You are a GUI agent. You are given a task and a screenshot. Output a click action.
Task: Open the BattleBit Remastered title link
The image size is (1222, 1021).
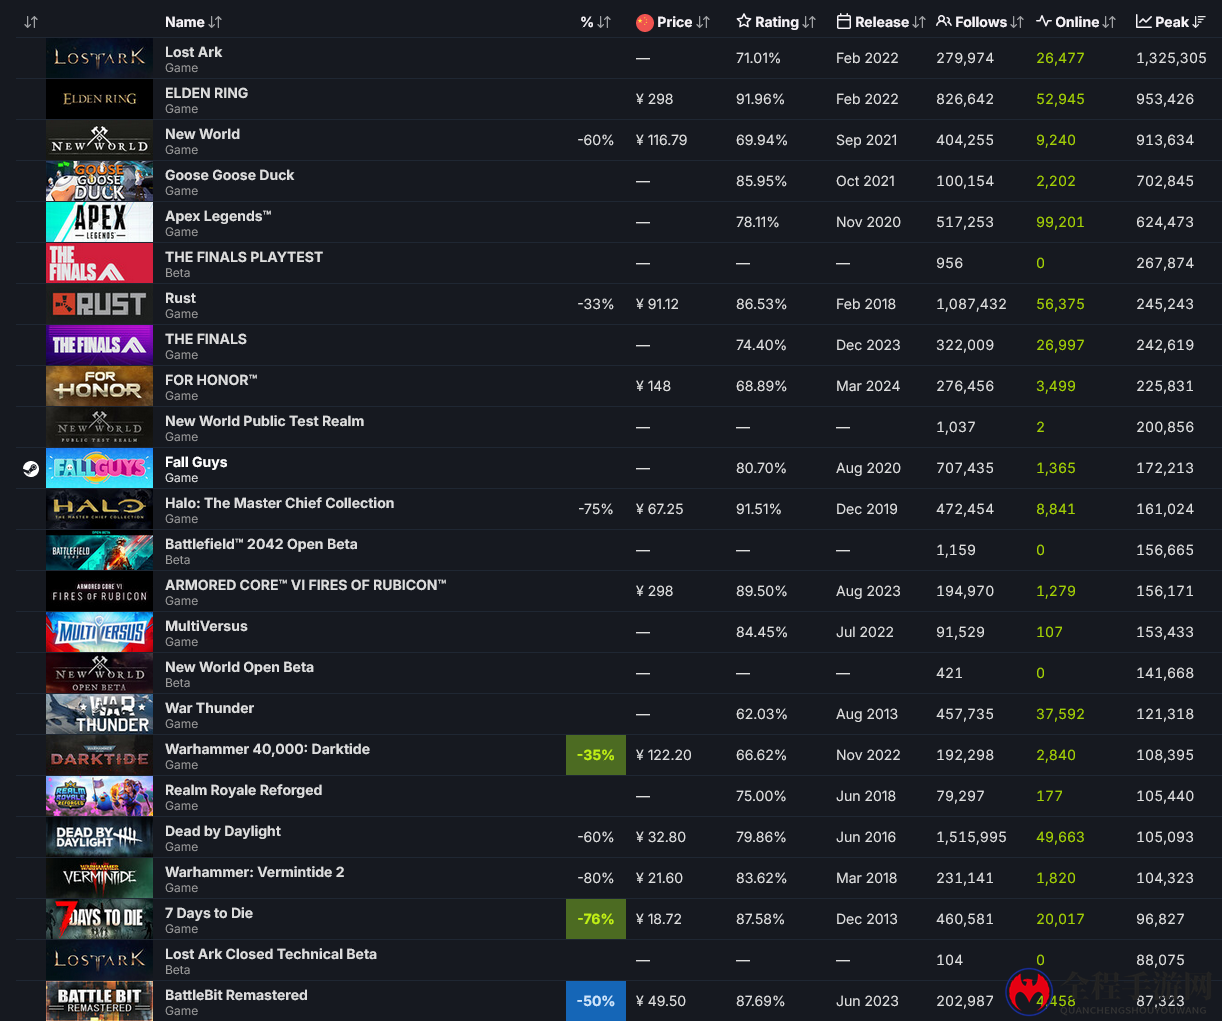(236, 995)
